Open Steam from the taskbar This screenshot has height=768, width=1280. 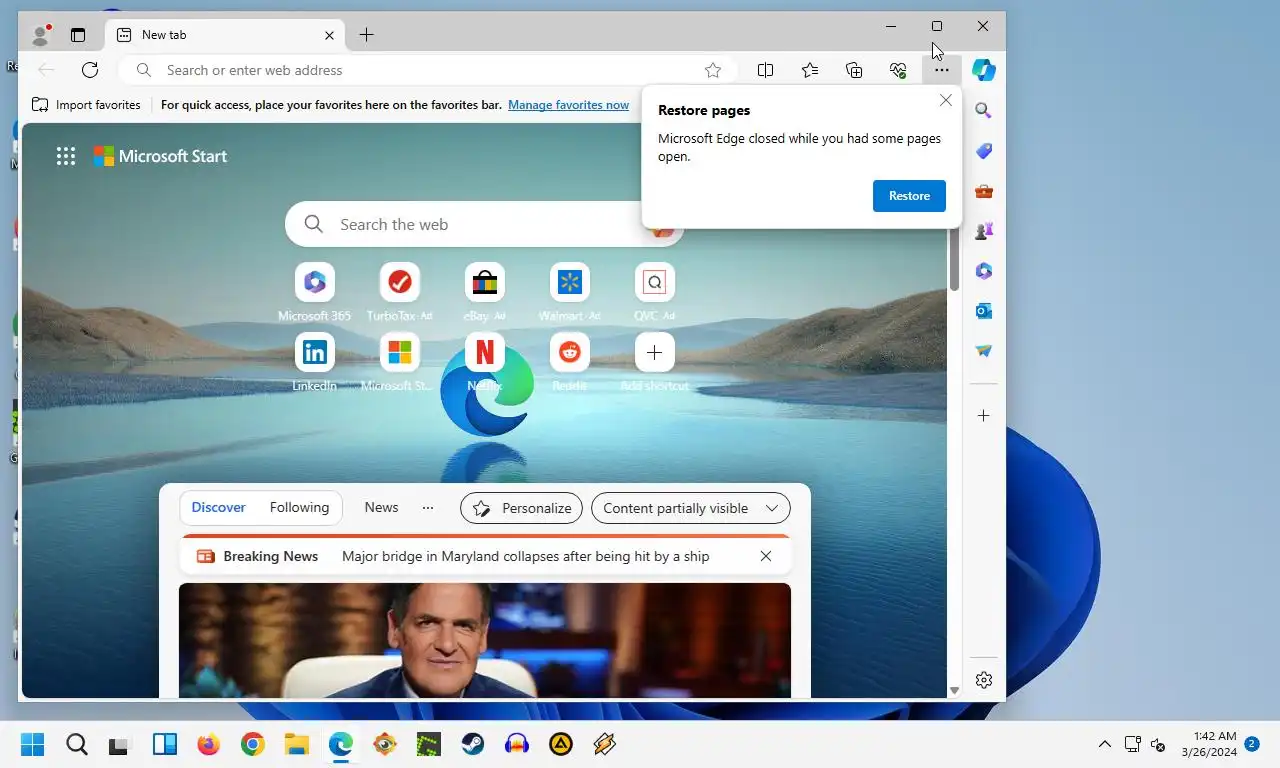(473, 744)
